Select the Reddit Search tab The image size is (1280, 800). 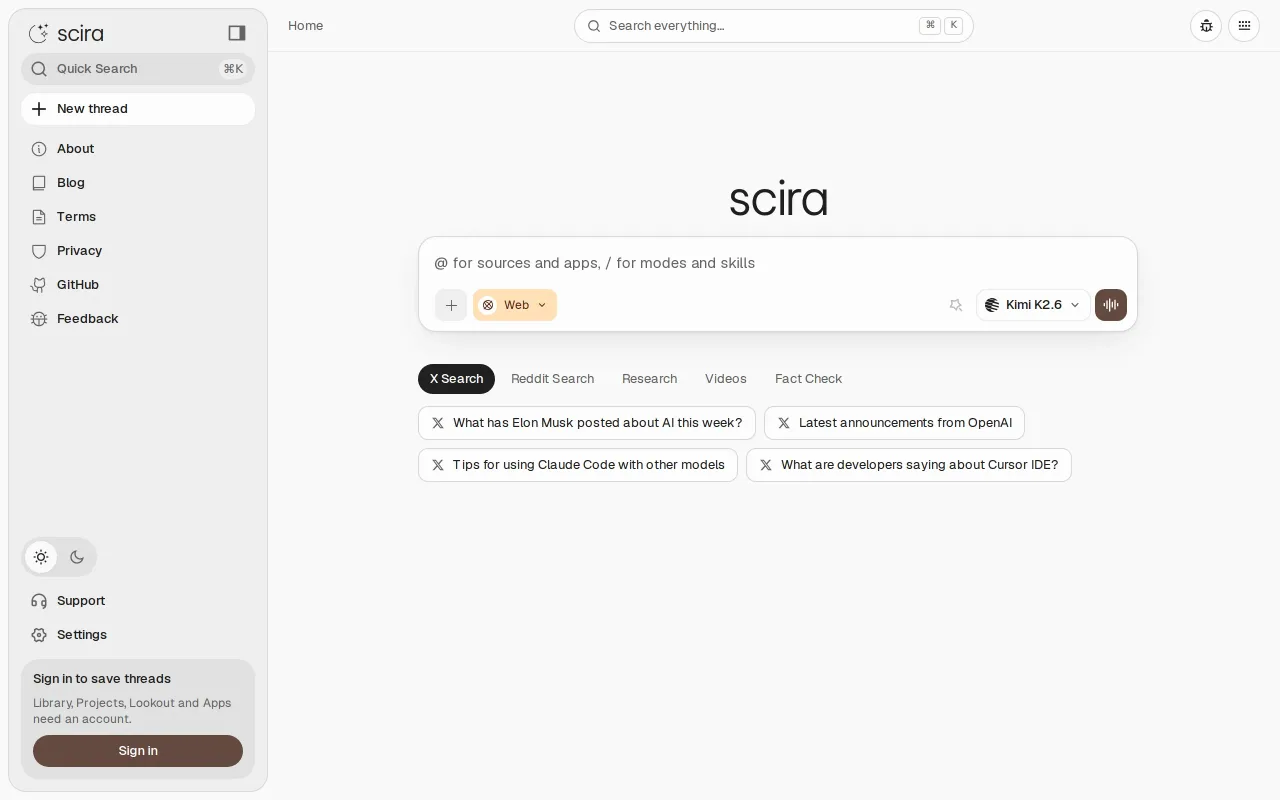[552, 379]
